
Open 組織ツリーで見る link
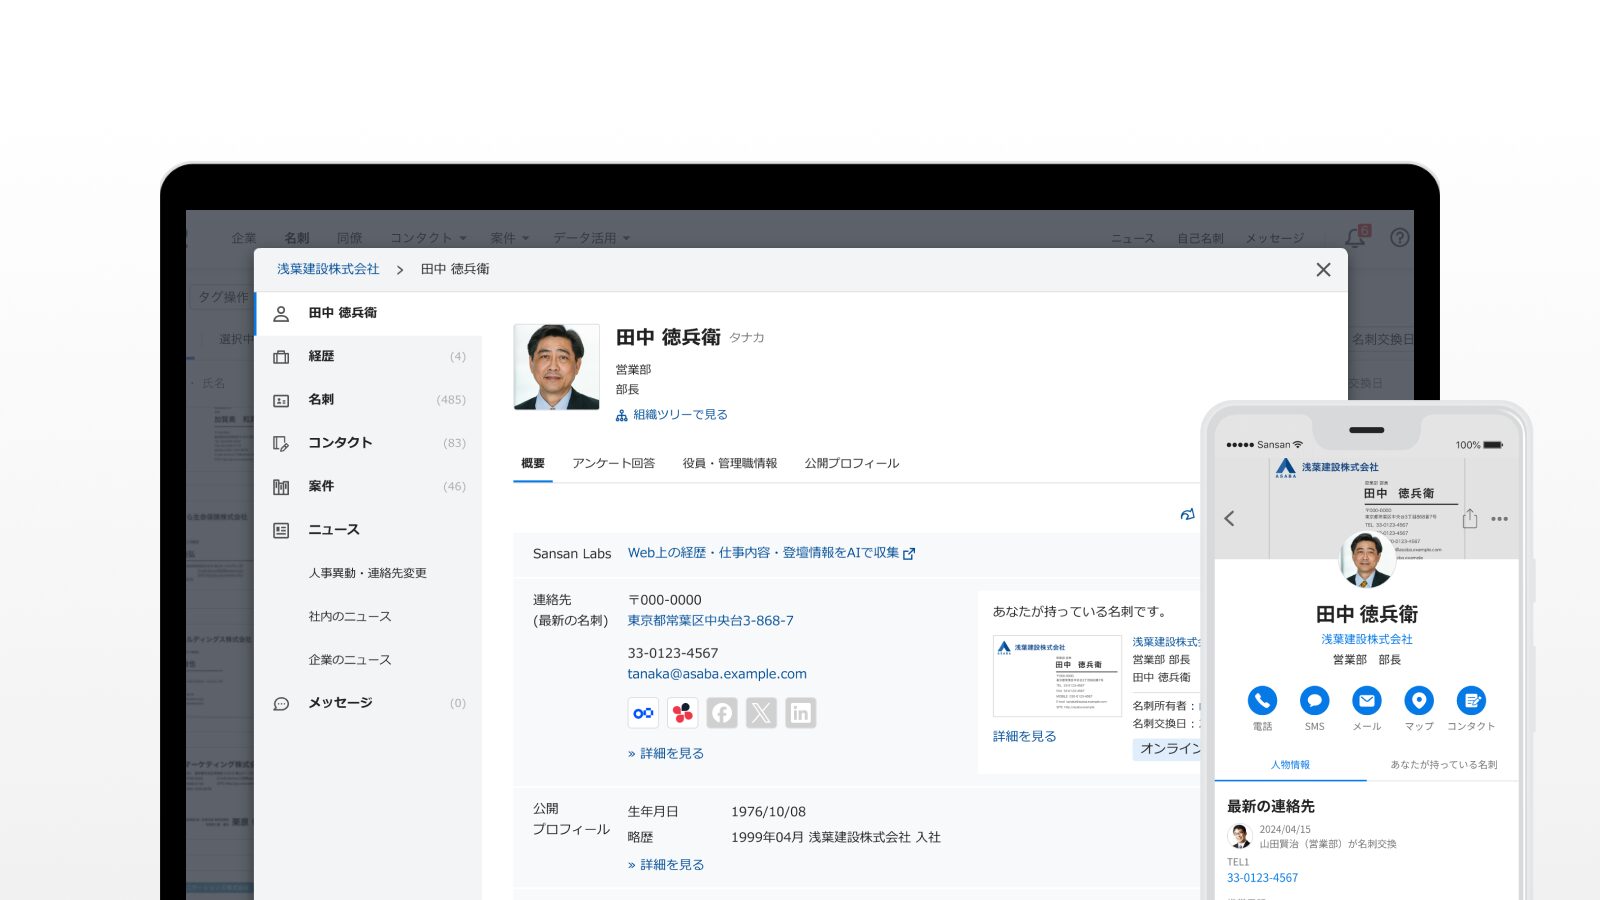[x=671, y=415]
